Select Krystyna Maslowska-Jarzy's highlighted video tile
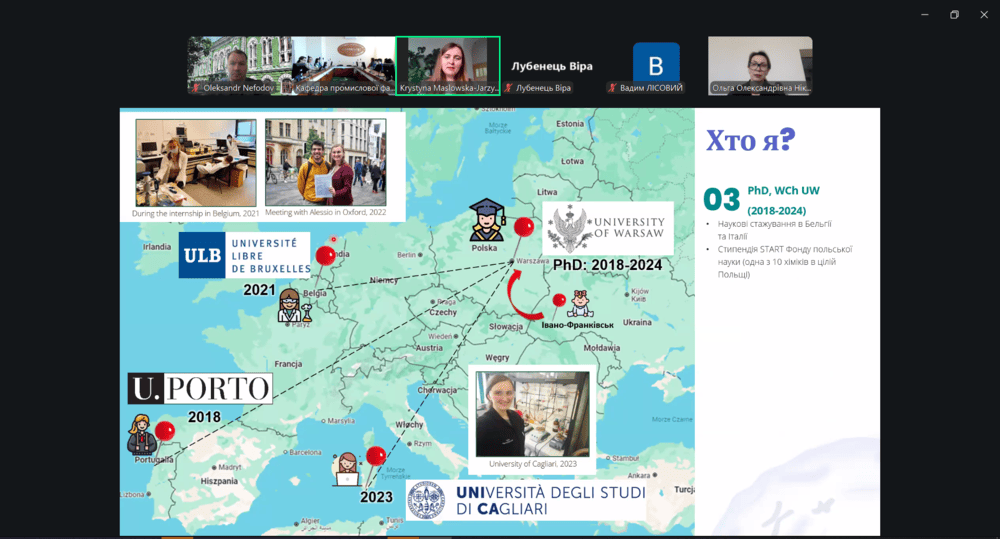The width and height of the screenshot is (1000, 539). pos(448,66)
